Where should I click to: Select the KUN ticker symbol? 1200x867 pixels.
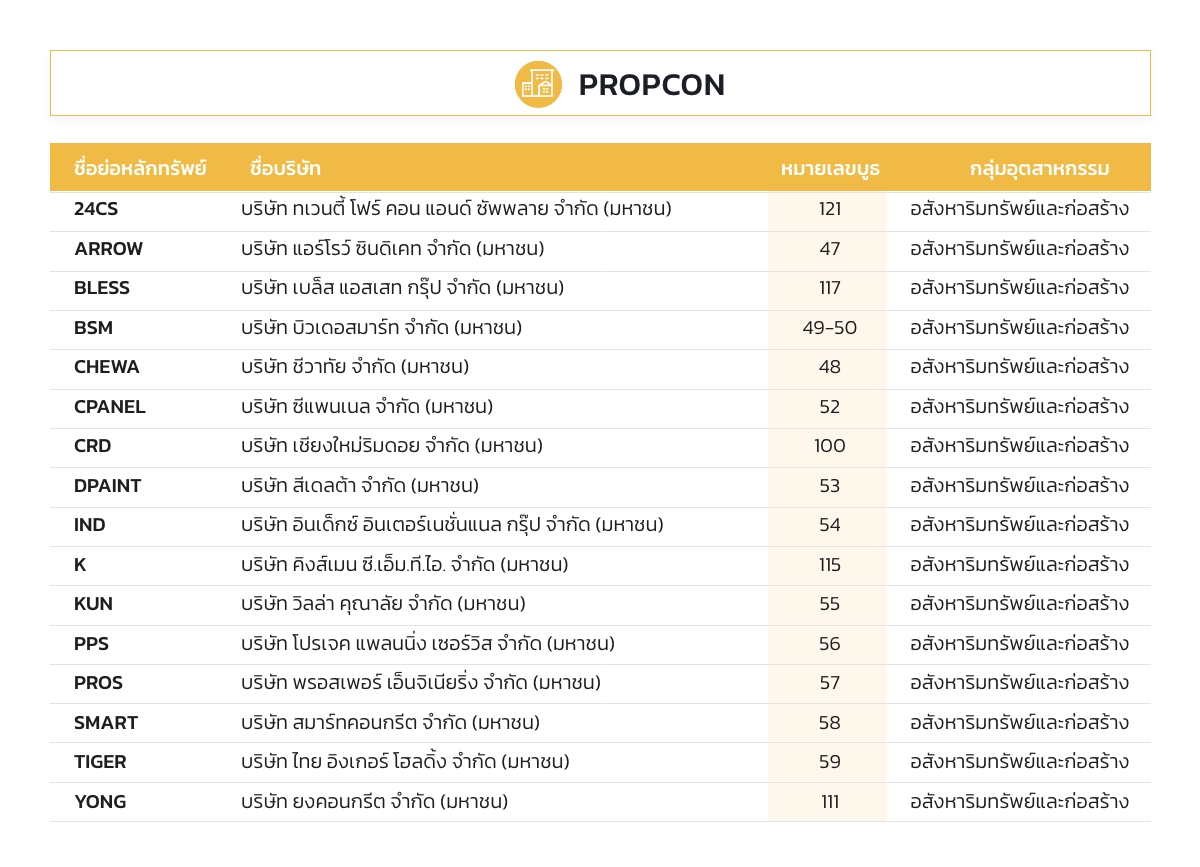[x=93, y=604]
